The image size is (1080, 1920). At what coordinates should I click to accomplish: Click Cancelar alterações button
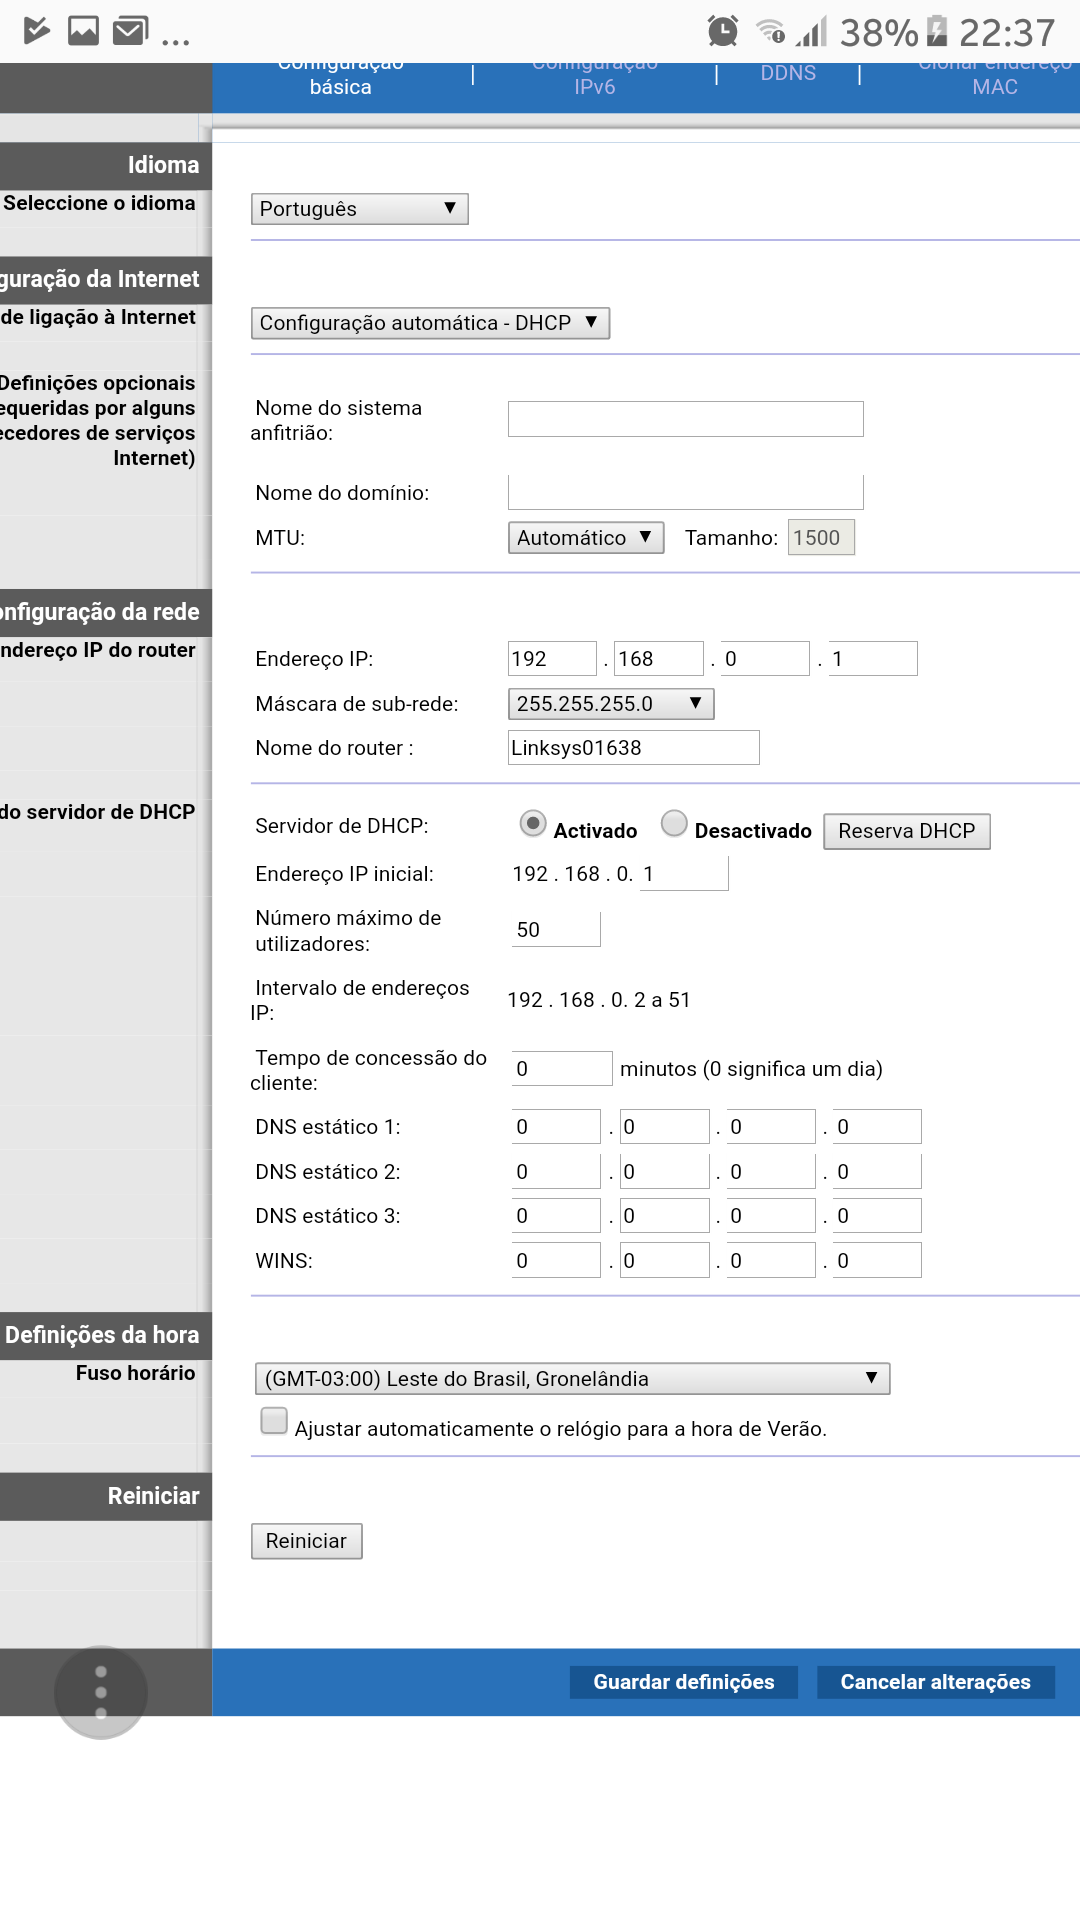click(936, 1682)
